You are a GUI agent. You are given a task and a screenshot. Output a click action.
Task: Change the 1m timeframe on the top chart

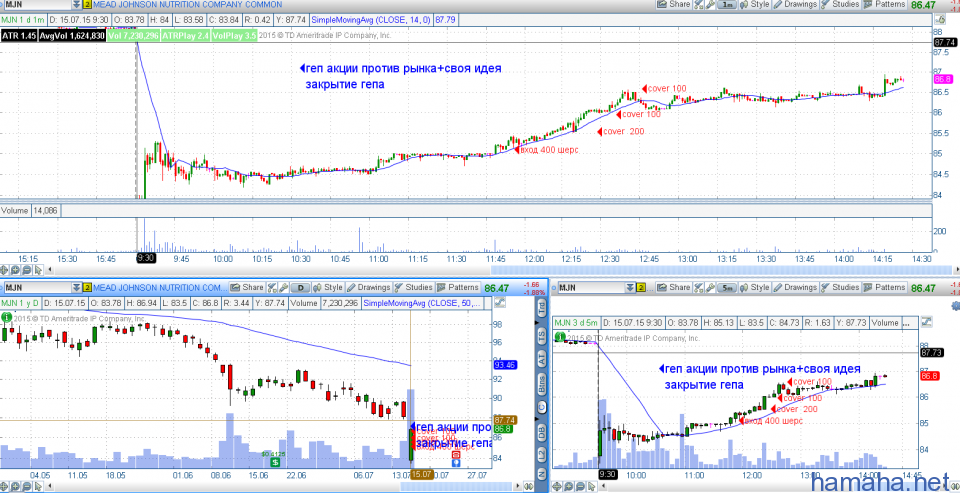727,4
